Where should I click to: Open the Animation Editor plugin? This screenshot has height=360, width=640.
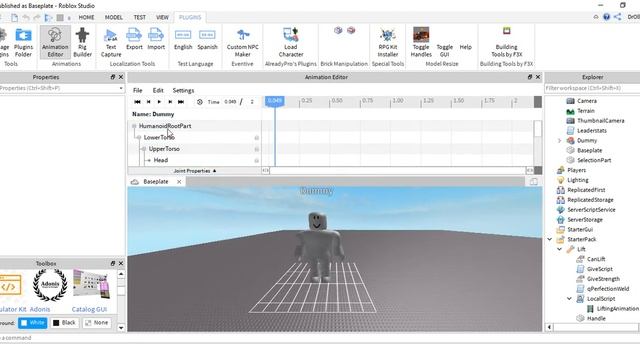click(55, 42)
